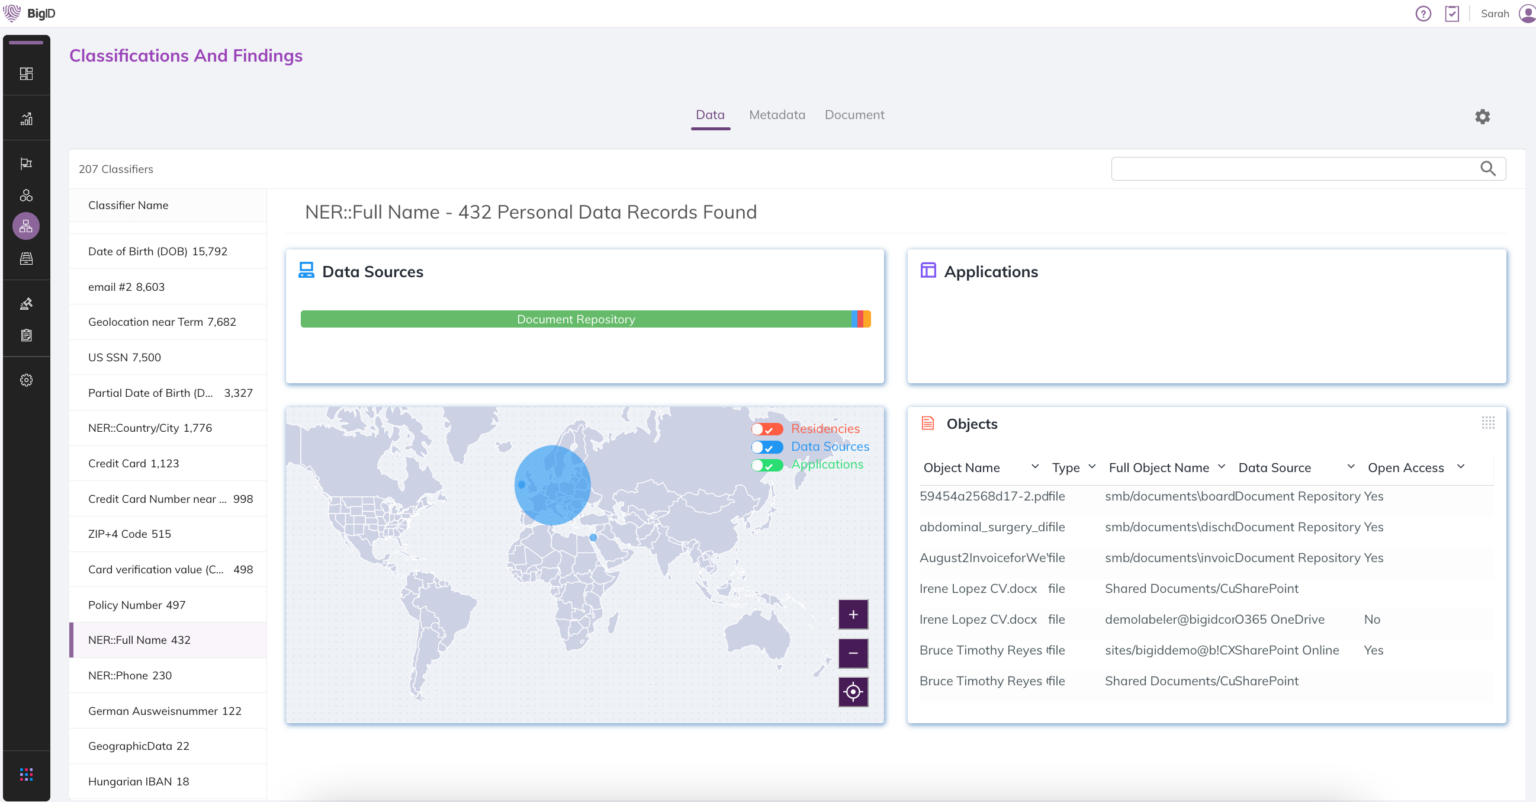Click the search magnifier icon
The height and width of the screenshot is (802, 1536).
1488,169
